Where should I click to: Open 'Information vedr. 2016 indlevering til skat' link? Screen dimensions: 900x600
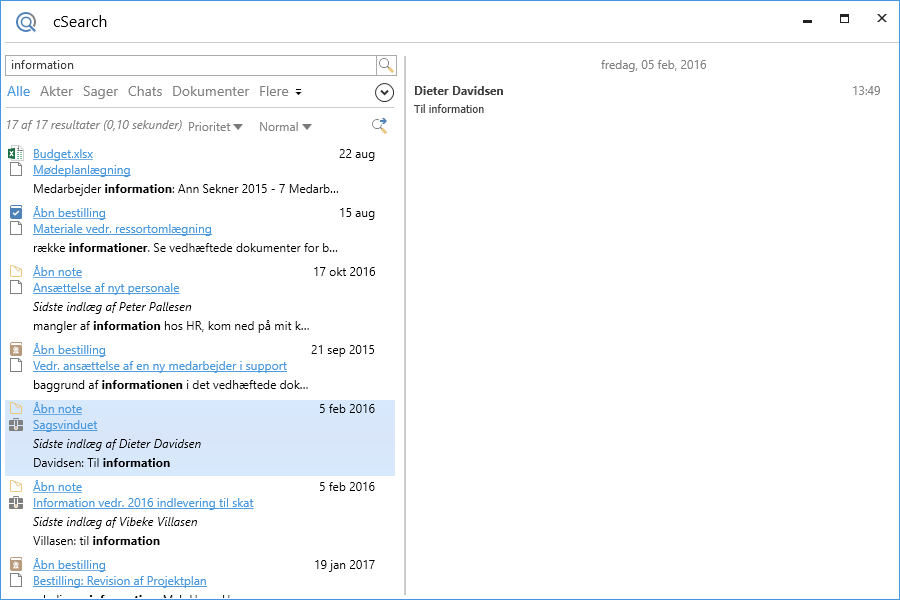pyautogui.click(x=143, y=503)
